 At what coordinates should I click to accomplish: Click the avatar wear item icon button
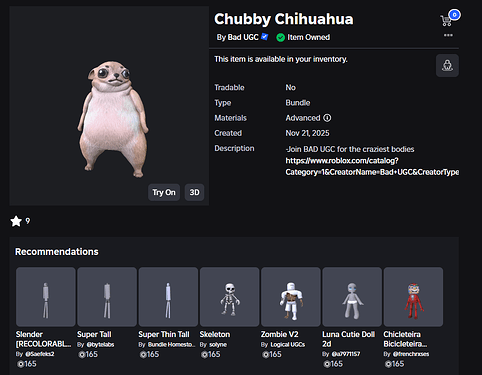tap(447, 66)
